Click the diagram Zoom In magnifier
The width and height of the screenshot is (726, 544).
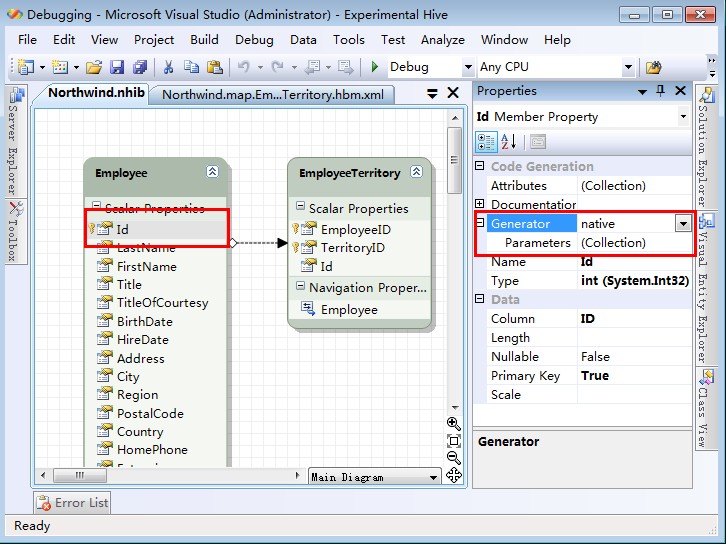pyautogui.click(x=453, y=424)
